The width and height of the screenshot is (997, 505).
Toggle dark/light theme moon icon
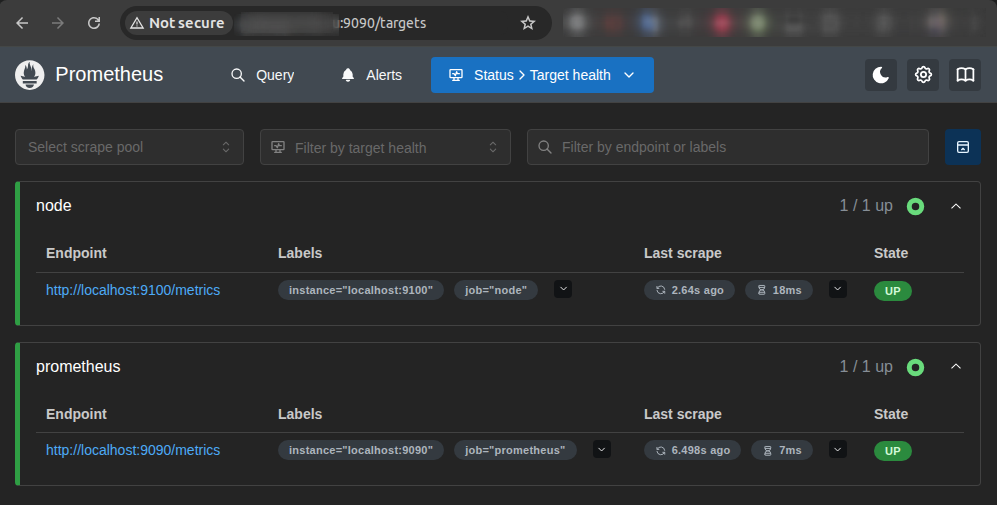tap(881, 75)
